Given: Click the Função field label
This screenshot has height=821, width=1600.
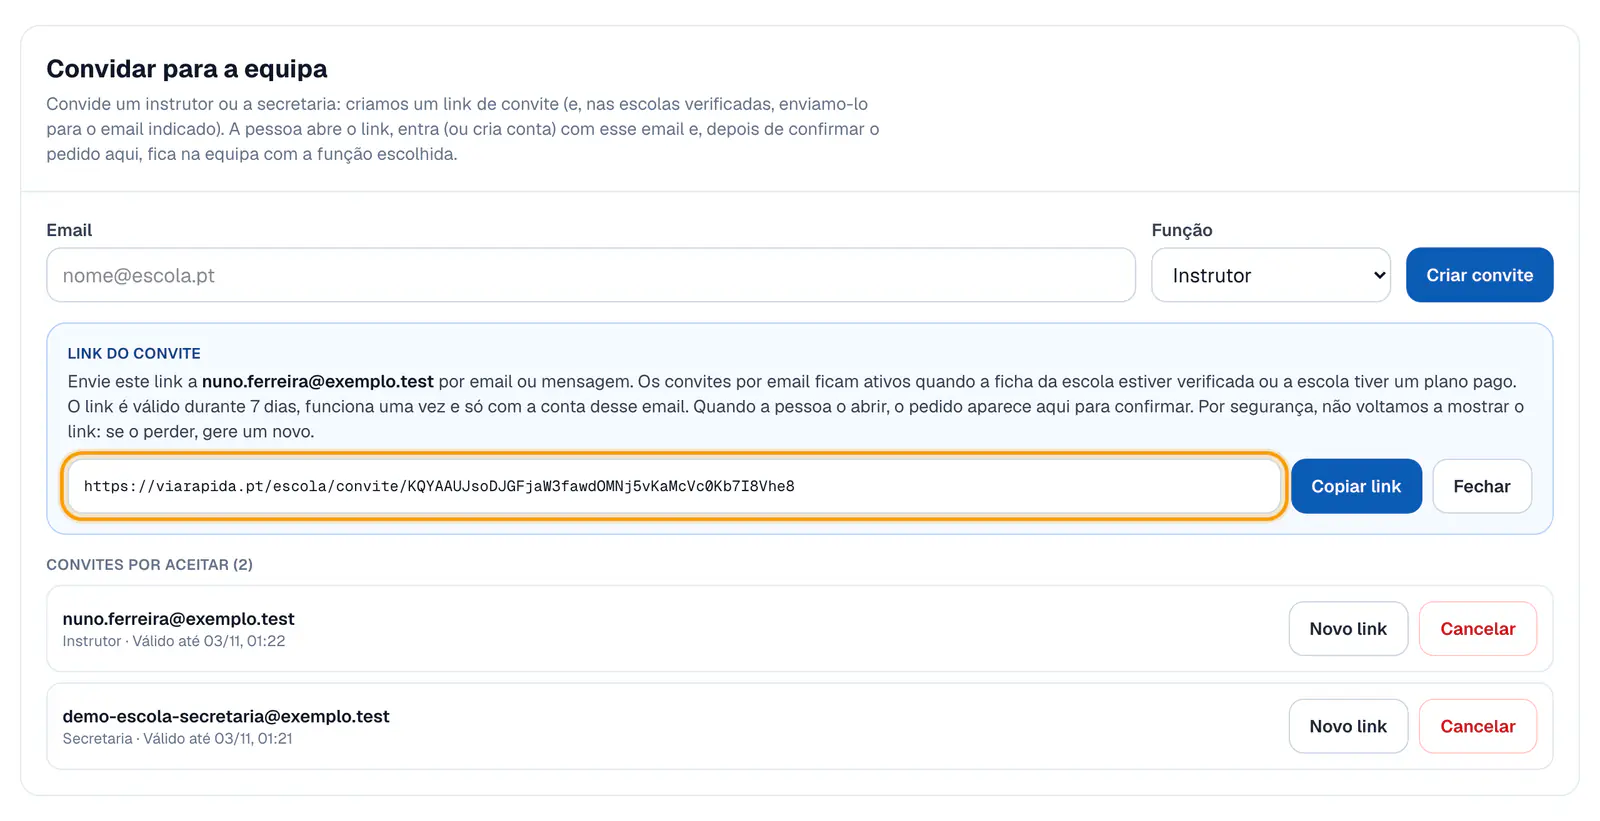Looking at the screenshot, I should click(x=1182, y=230).
